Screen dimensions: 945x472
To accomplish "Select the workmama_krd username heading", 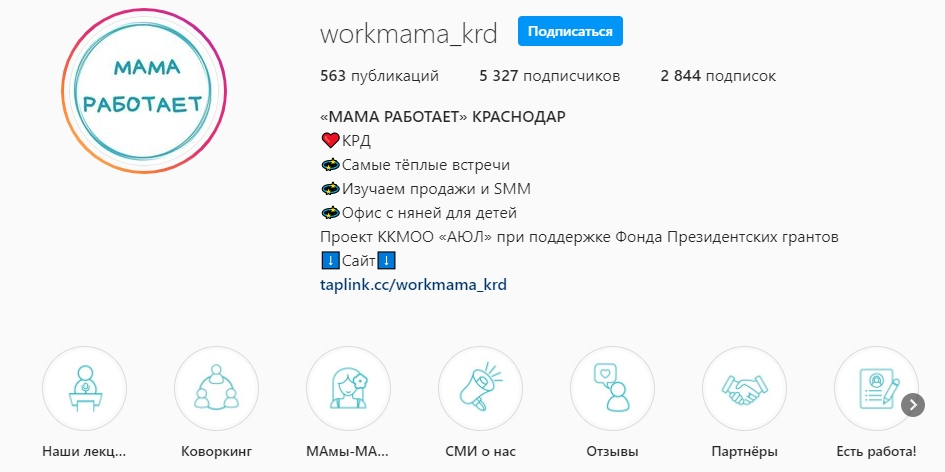I will tap(409, 34).
